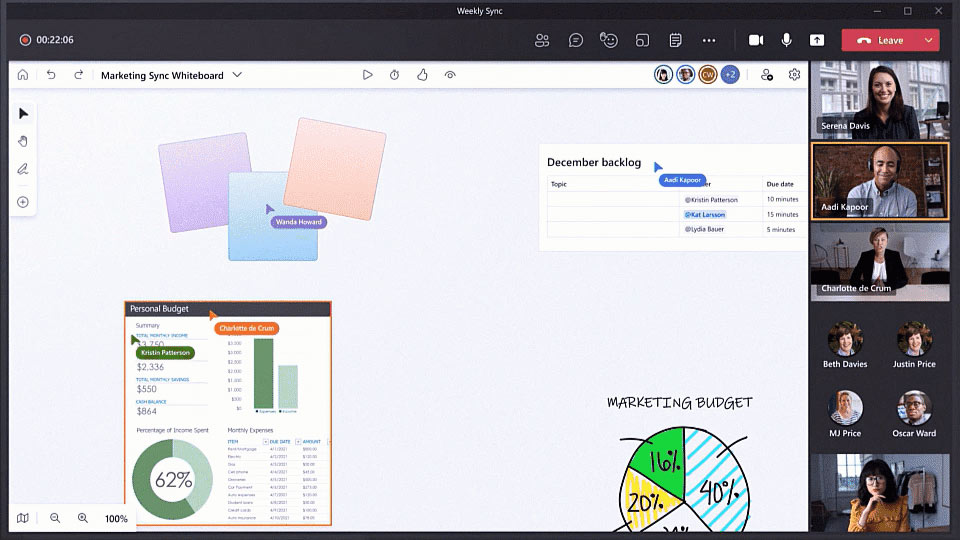Open the whiteboard settings gear
This screenshot has width=960, height=540.
pos(794,75)
